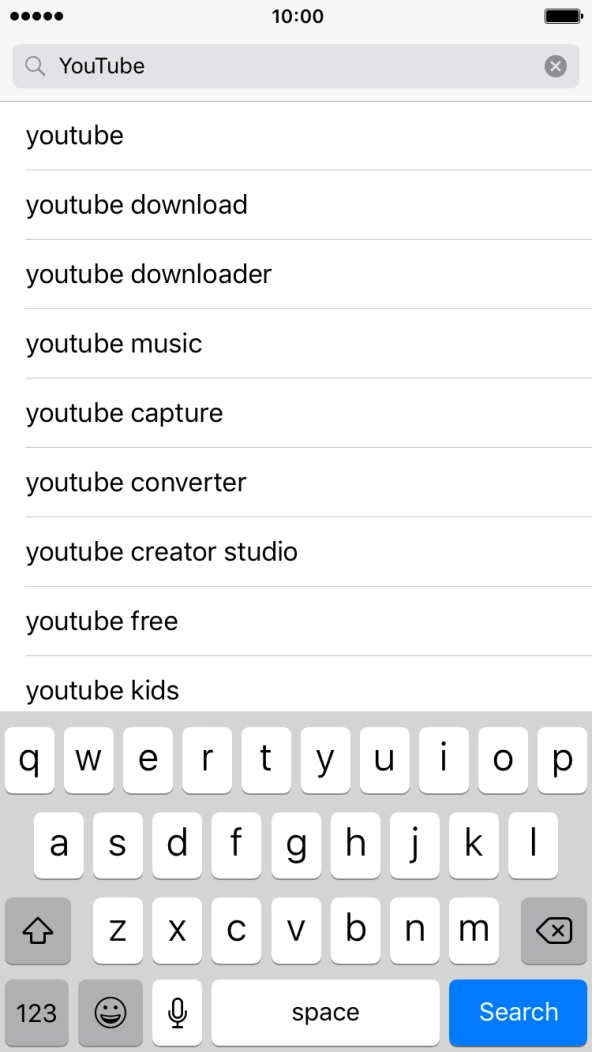Tap the magnifying glass search icon
Image resolution: width=592 pixels, height=1052 pixels.
[x=35, y=66]
